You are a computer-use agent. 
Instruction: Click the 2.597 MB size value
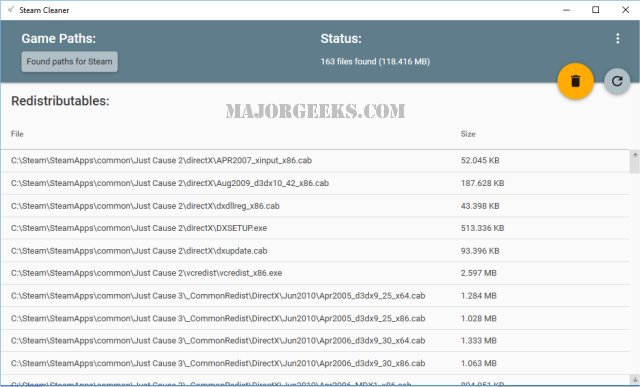(479, 273)
